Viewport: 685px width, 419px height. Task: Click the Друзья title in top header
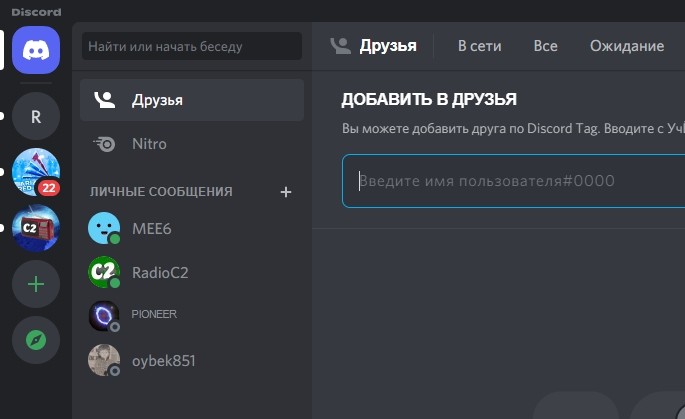pos(388,46)
